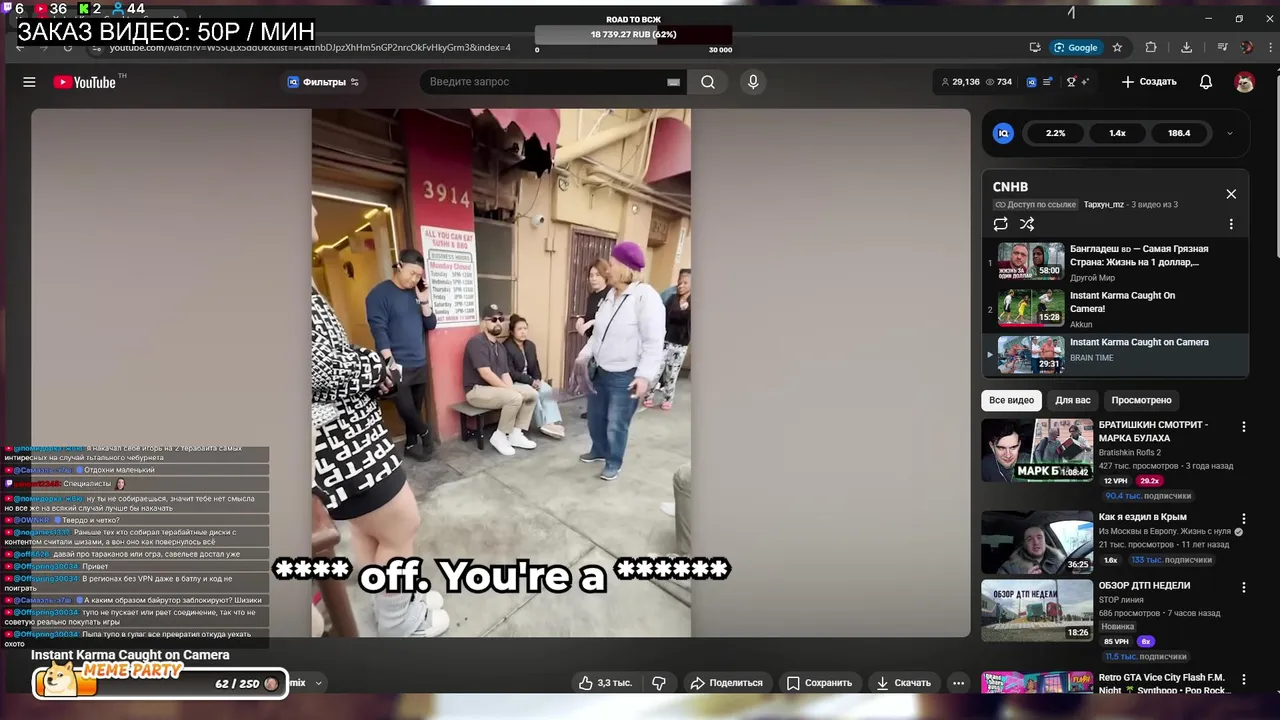Viewport: 1280px width, 720px height.
Task: Open the Как я ездил в Крым video title
Action: click(x=1142, y=517)
